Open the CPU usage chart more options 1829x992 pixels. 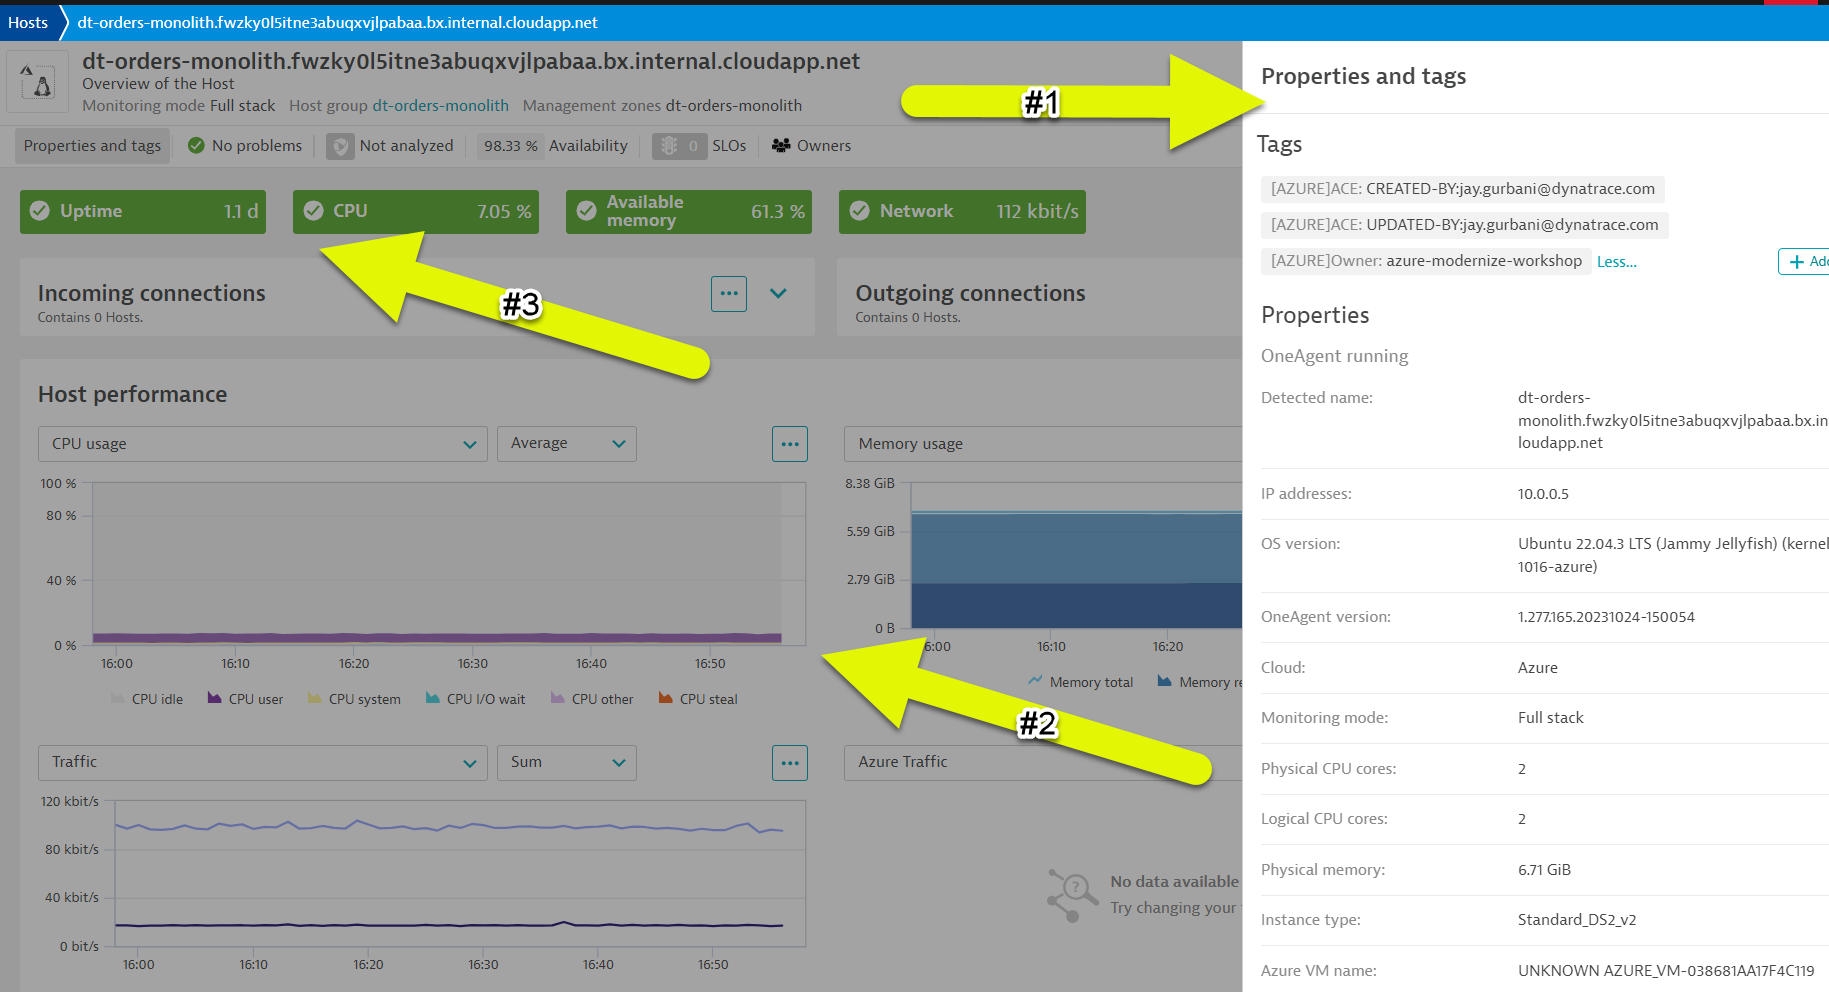(790, 444)
